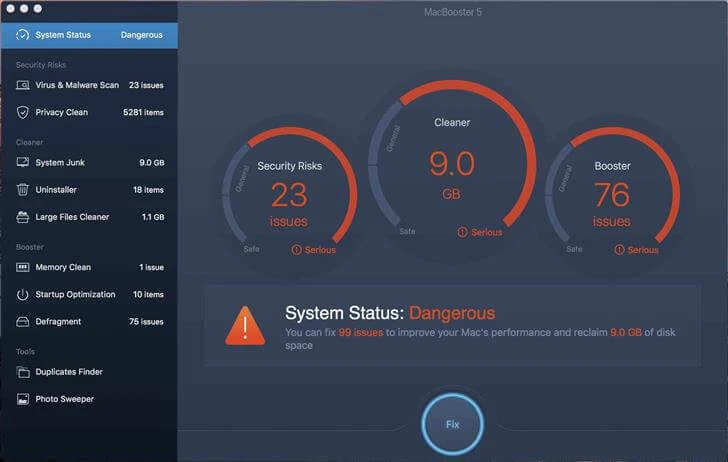Click the Duplicates Finder folder icon
This screenshot has width=728, height=462.
pyautogui.click(x=23, y=372)
